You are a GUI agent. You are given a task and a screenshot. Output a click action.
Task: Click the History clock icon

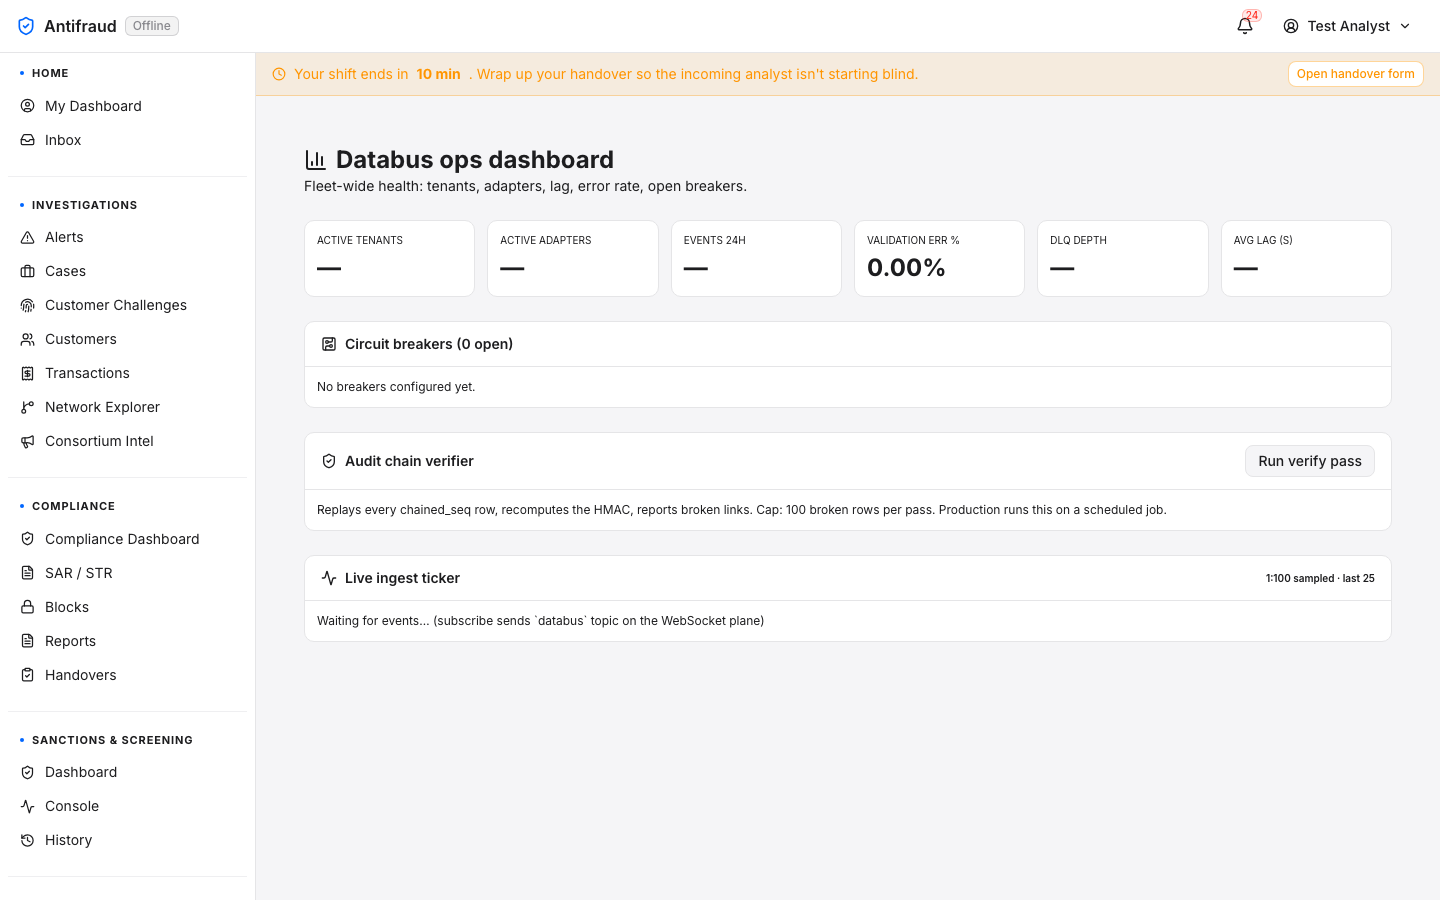coord(28,840)
